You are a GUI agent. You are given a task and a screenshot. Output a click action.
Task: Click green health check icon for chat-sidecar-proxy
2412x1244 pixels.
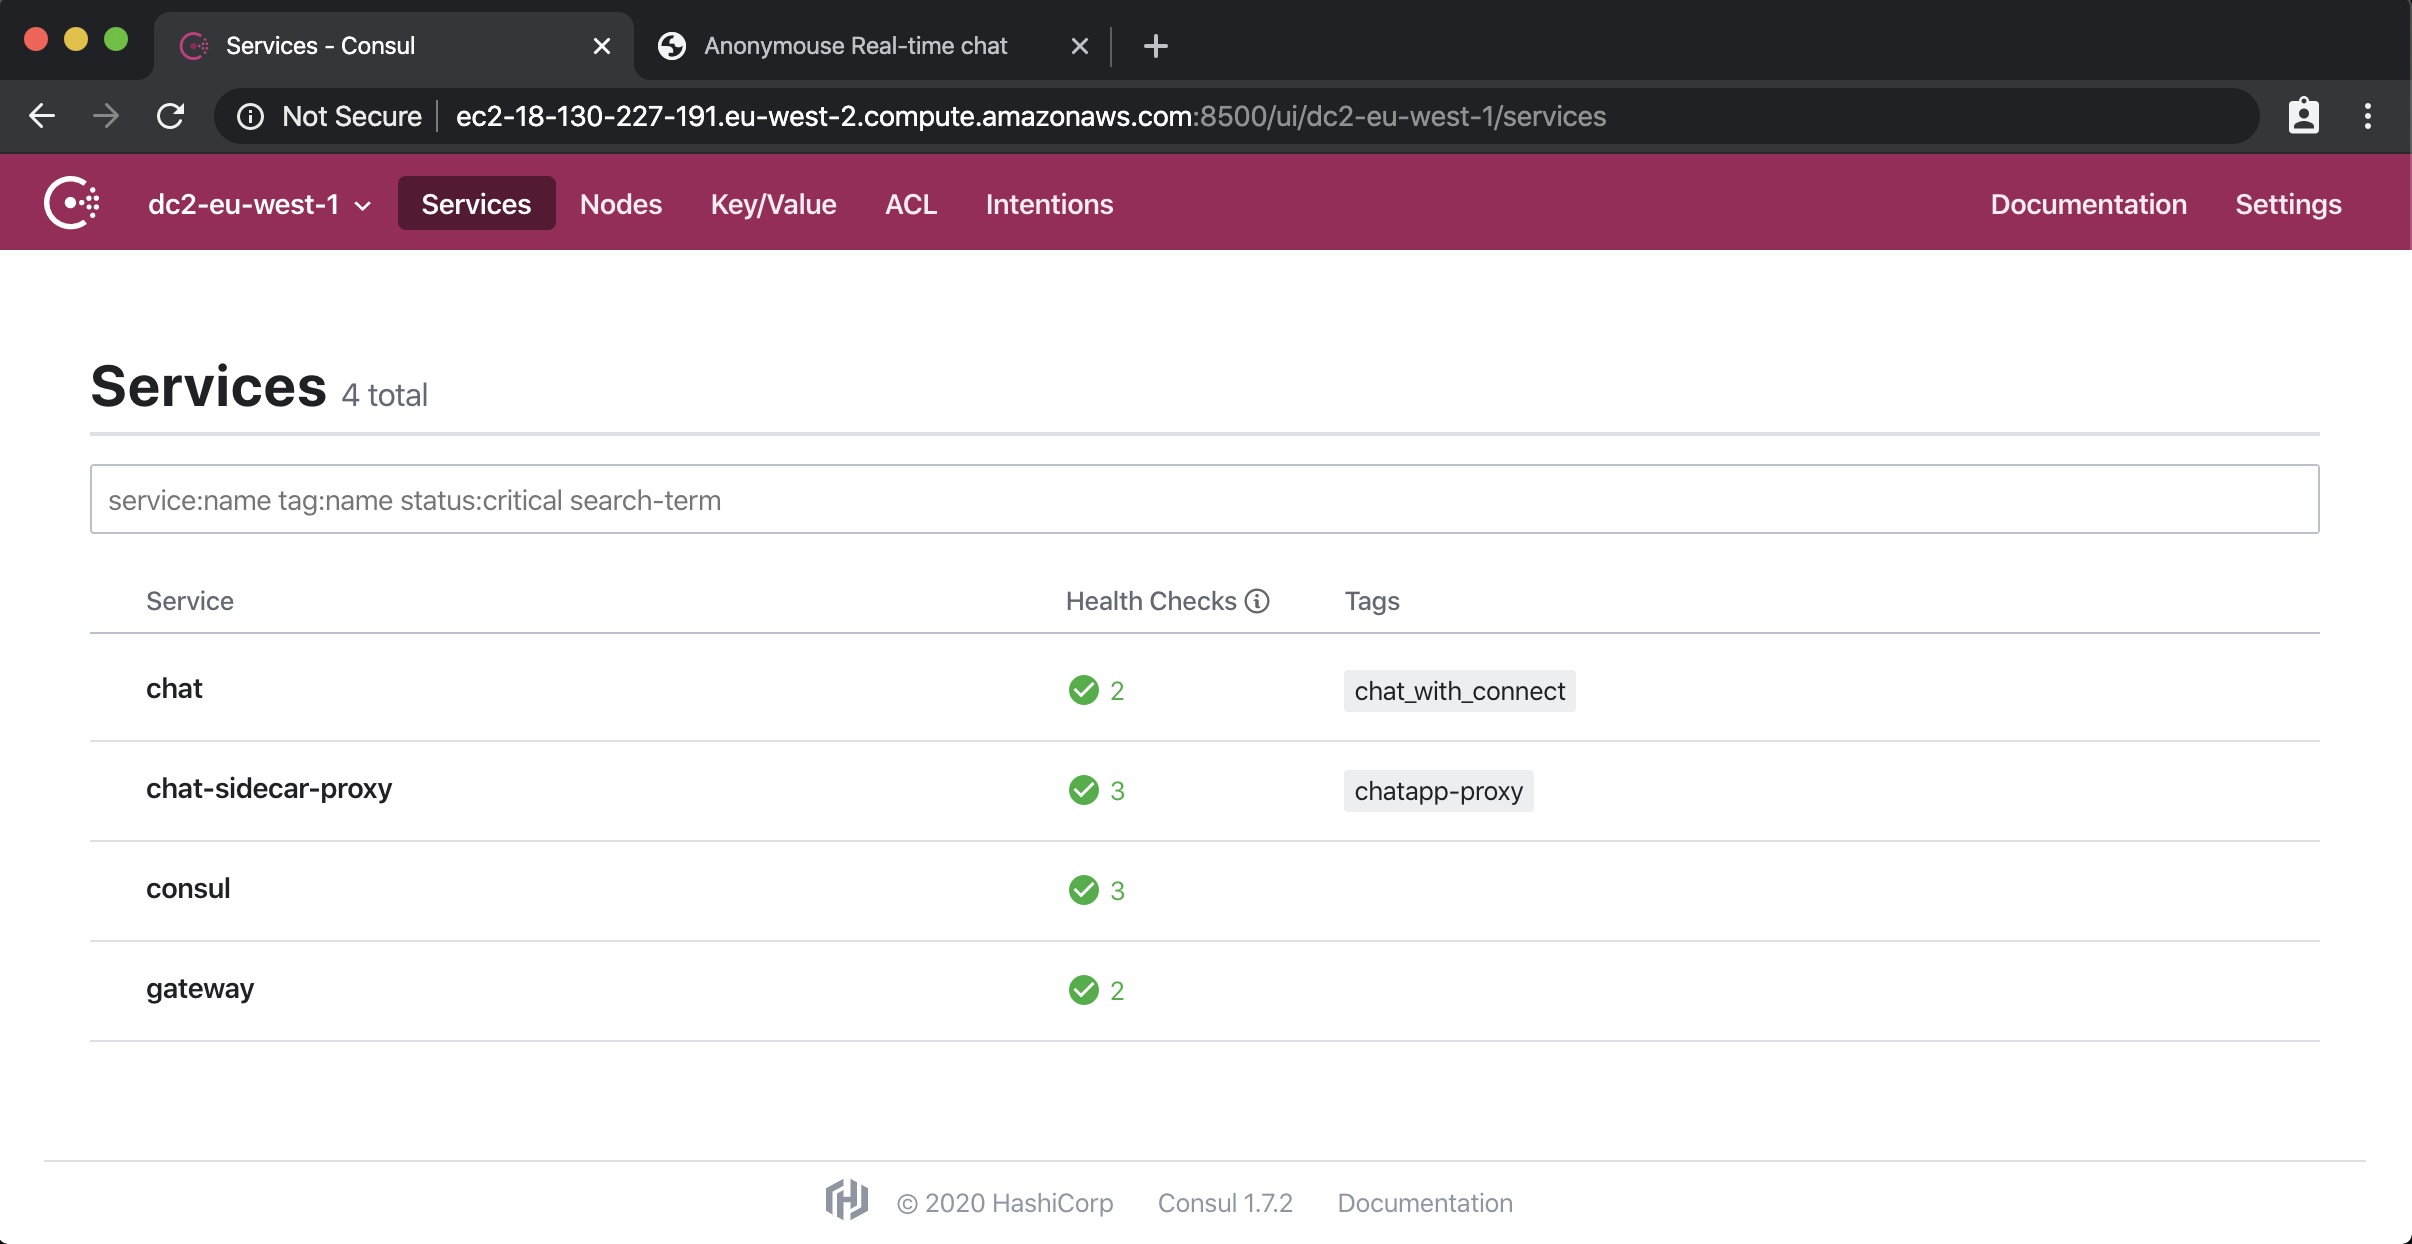click(1083, 790)
